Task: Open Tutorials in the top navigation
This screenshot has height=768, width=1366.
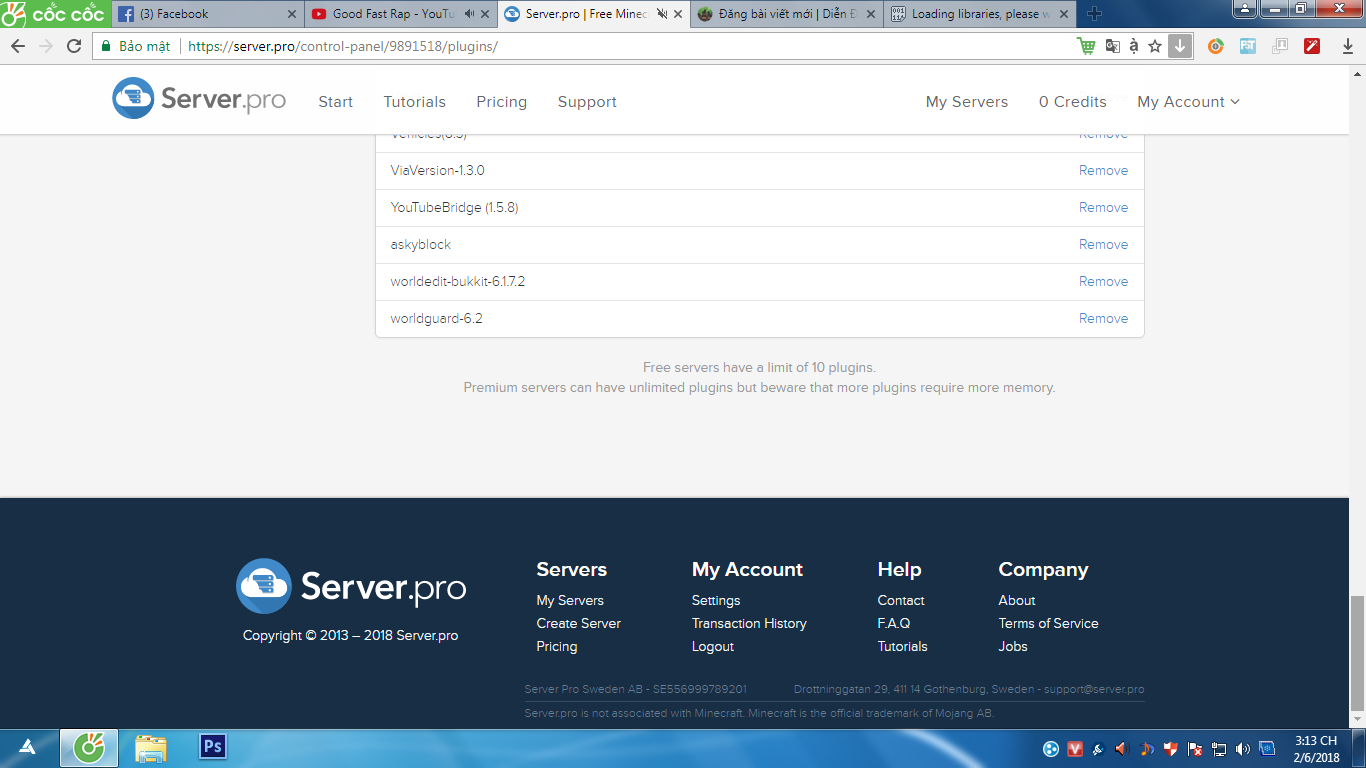Action: coord(414,102)
